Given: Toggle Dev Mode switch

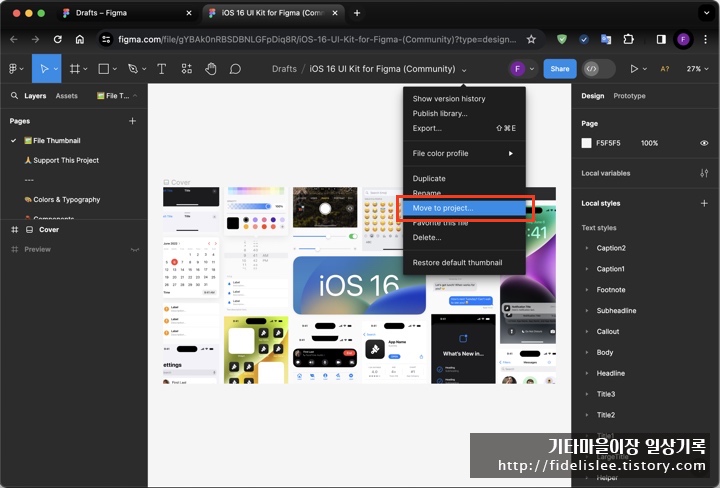Looking at the screenshot, I should pyautogui.click(x=599, y=69).
